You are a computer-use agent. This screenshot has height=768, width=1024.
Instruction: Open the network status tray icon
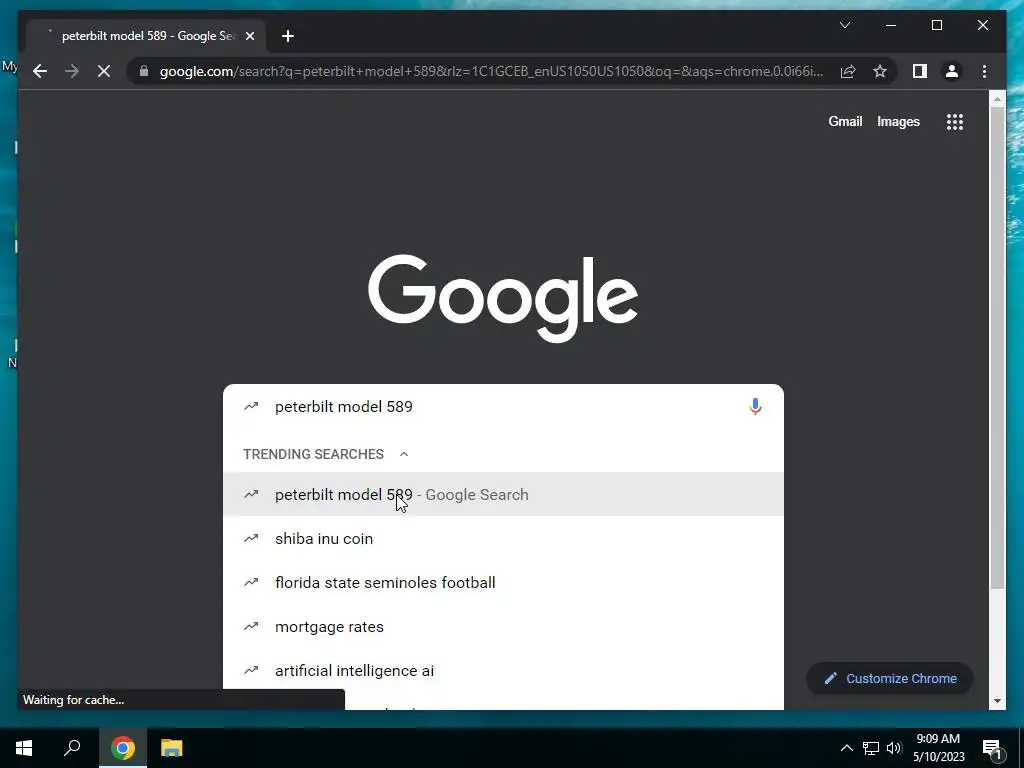(x=871, y=748)
